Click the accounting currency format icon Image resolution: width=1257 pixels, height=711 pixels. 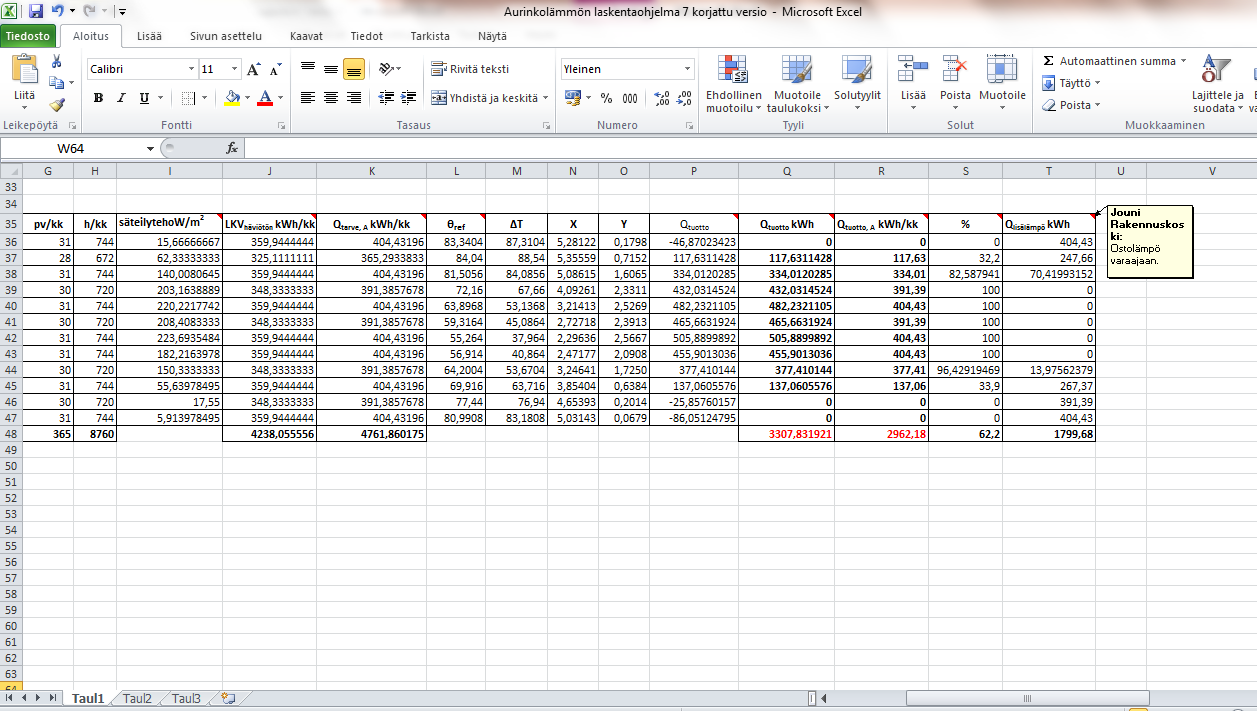(x=572, y=98)
